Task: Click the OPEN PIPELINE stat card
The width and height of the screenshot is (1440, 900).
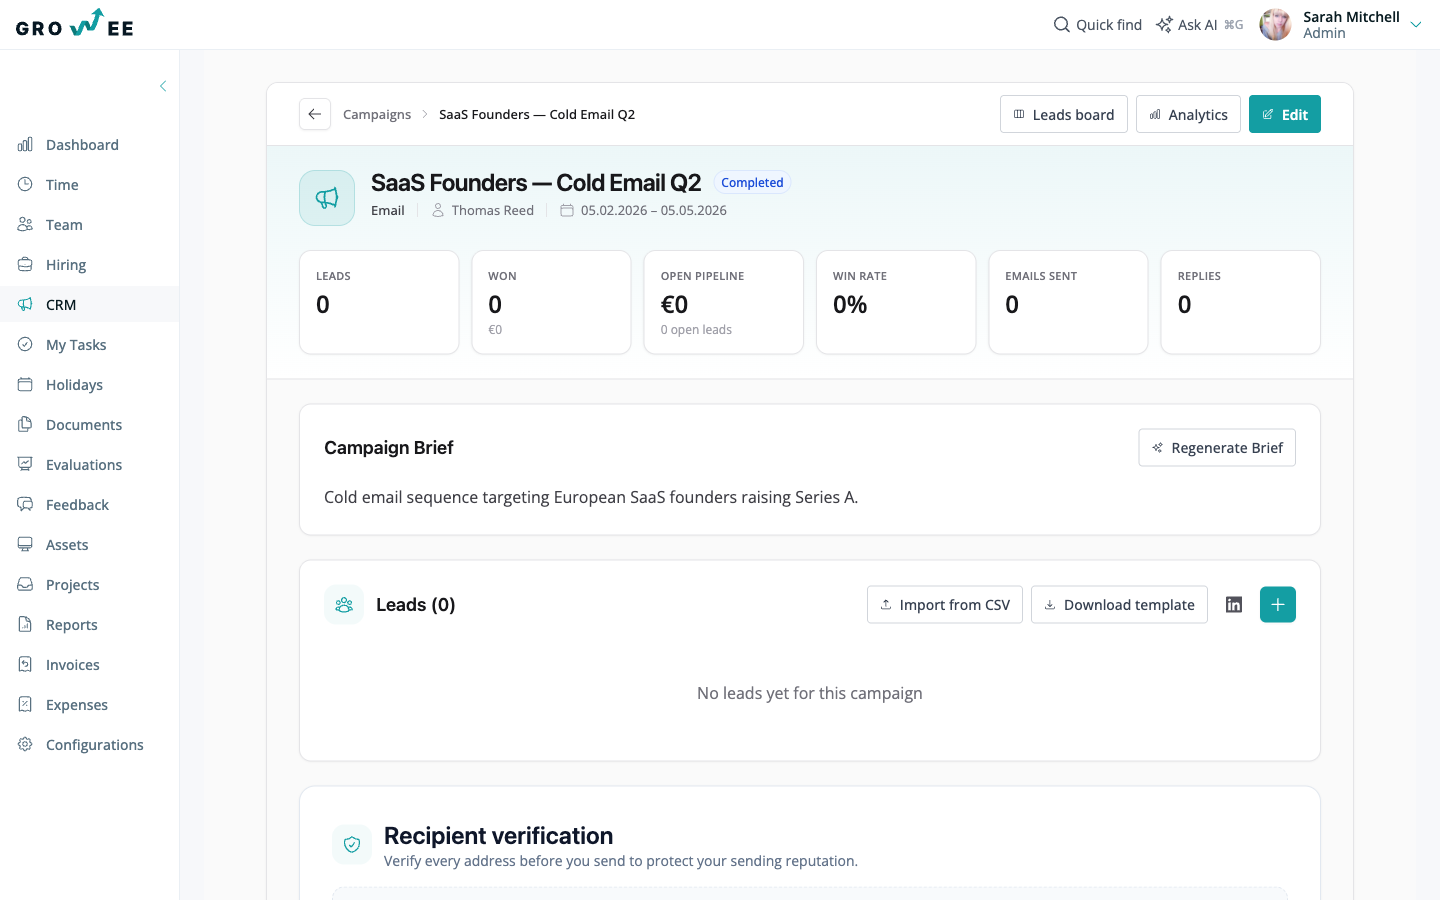Action: 724,302
